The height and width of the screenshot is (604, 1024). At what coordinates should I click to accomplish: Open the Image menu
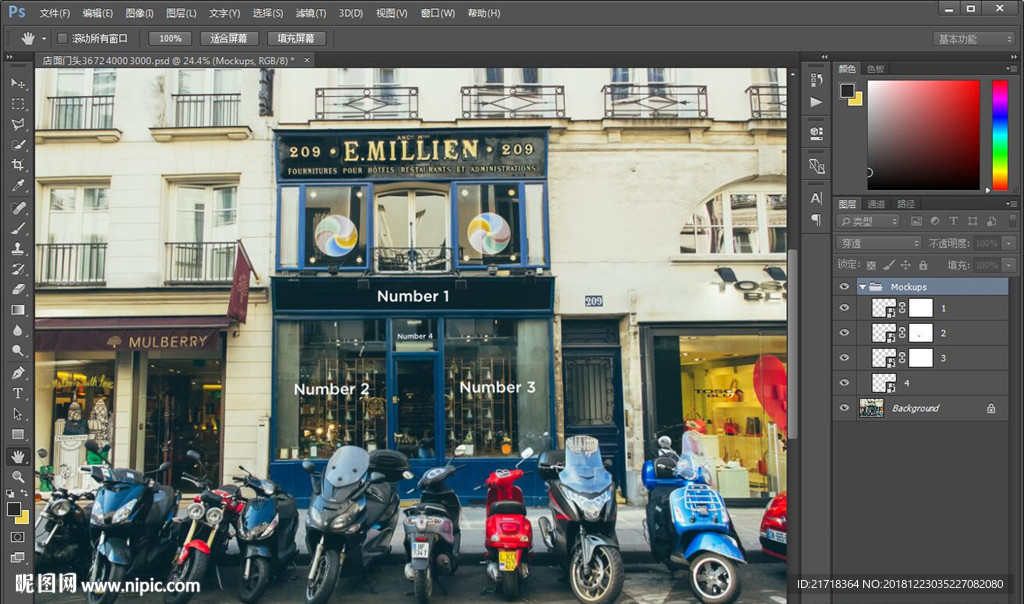point(139,13)
